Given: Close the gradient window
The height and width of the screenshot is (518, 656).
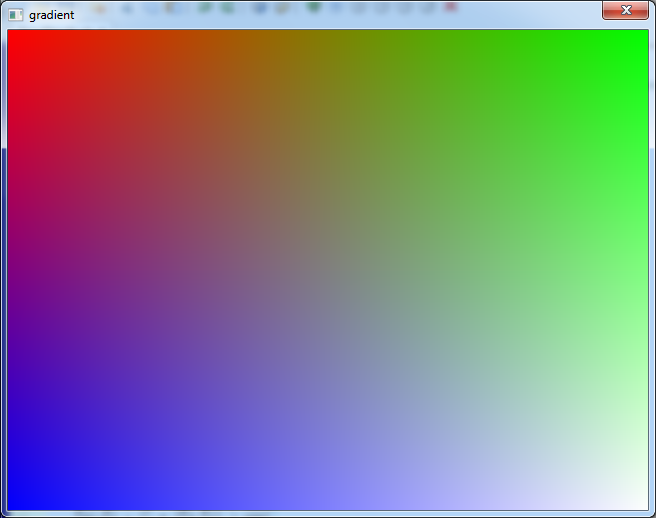Looking at the screenshot, I should pyautogui.click(x=625, y=10).
